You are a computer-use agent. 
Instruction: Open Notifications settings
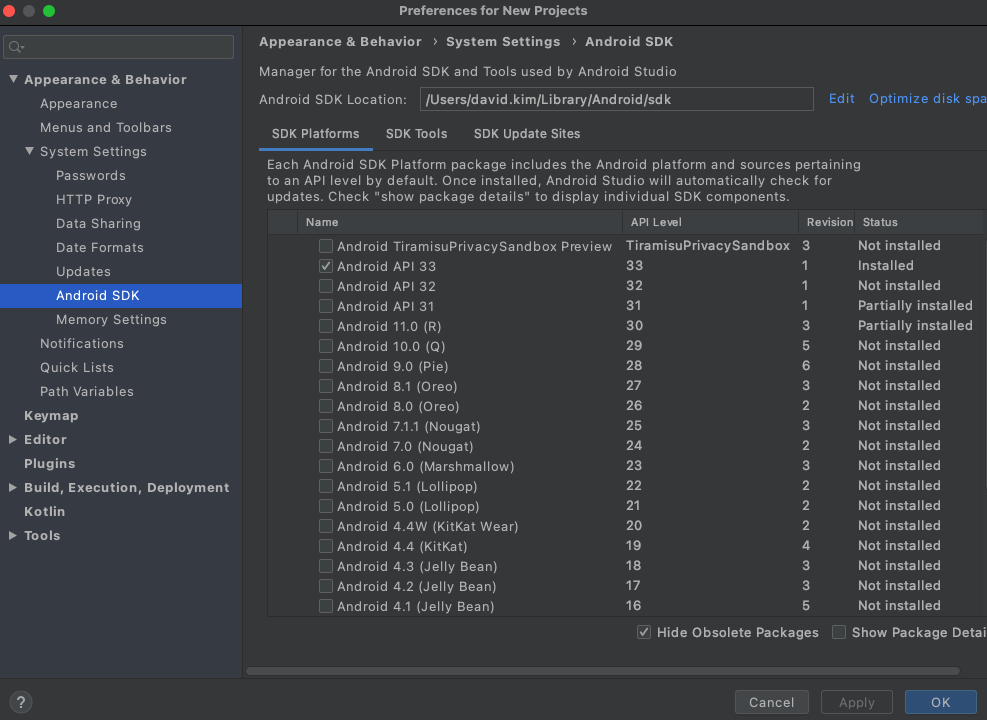click(82, 343)
